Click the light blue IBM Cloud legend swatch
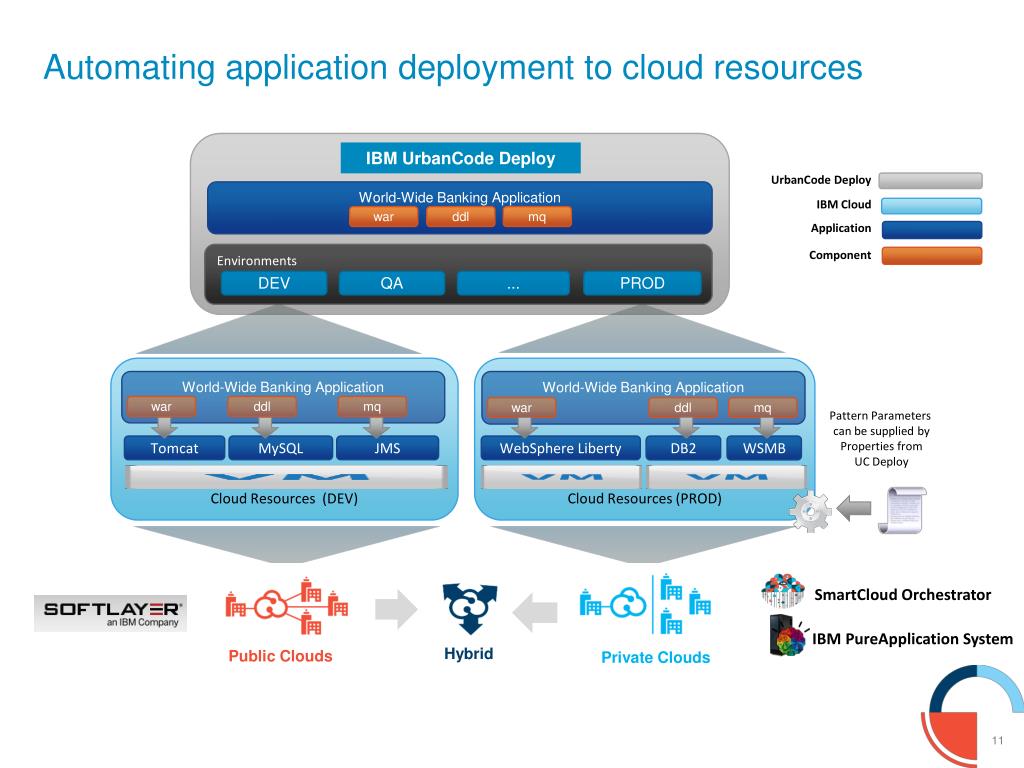The height and width of the screenshot is (768, 1024). tap(931, 206)
